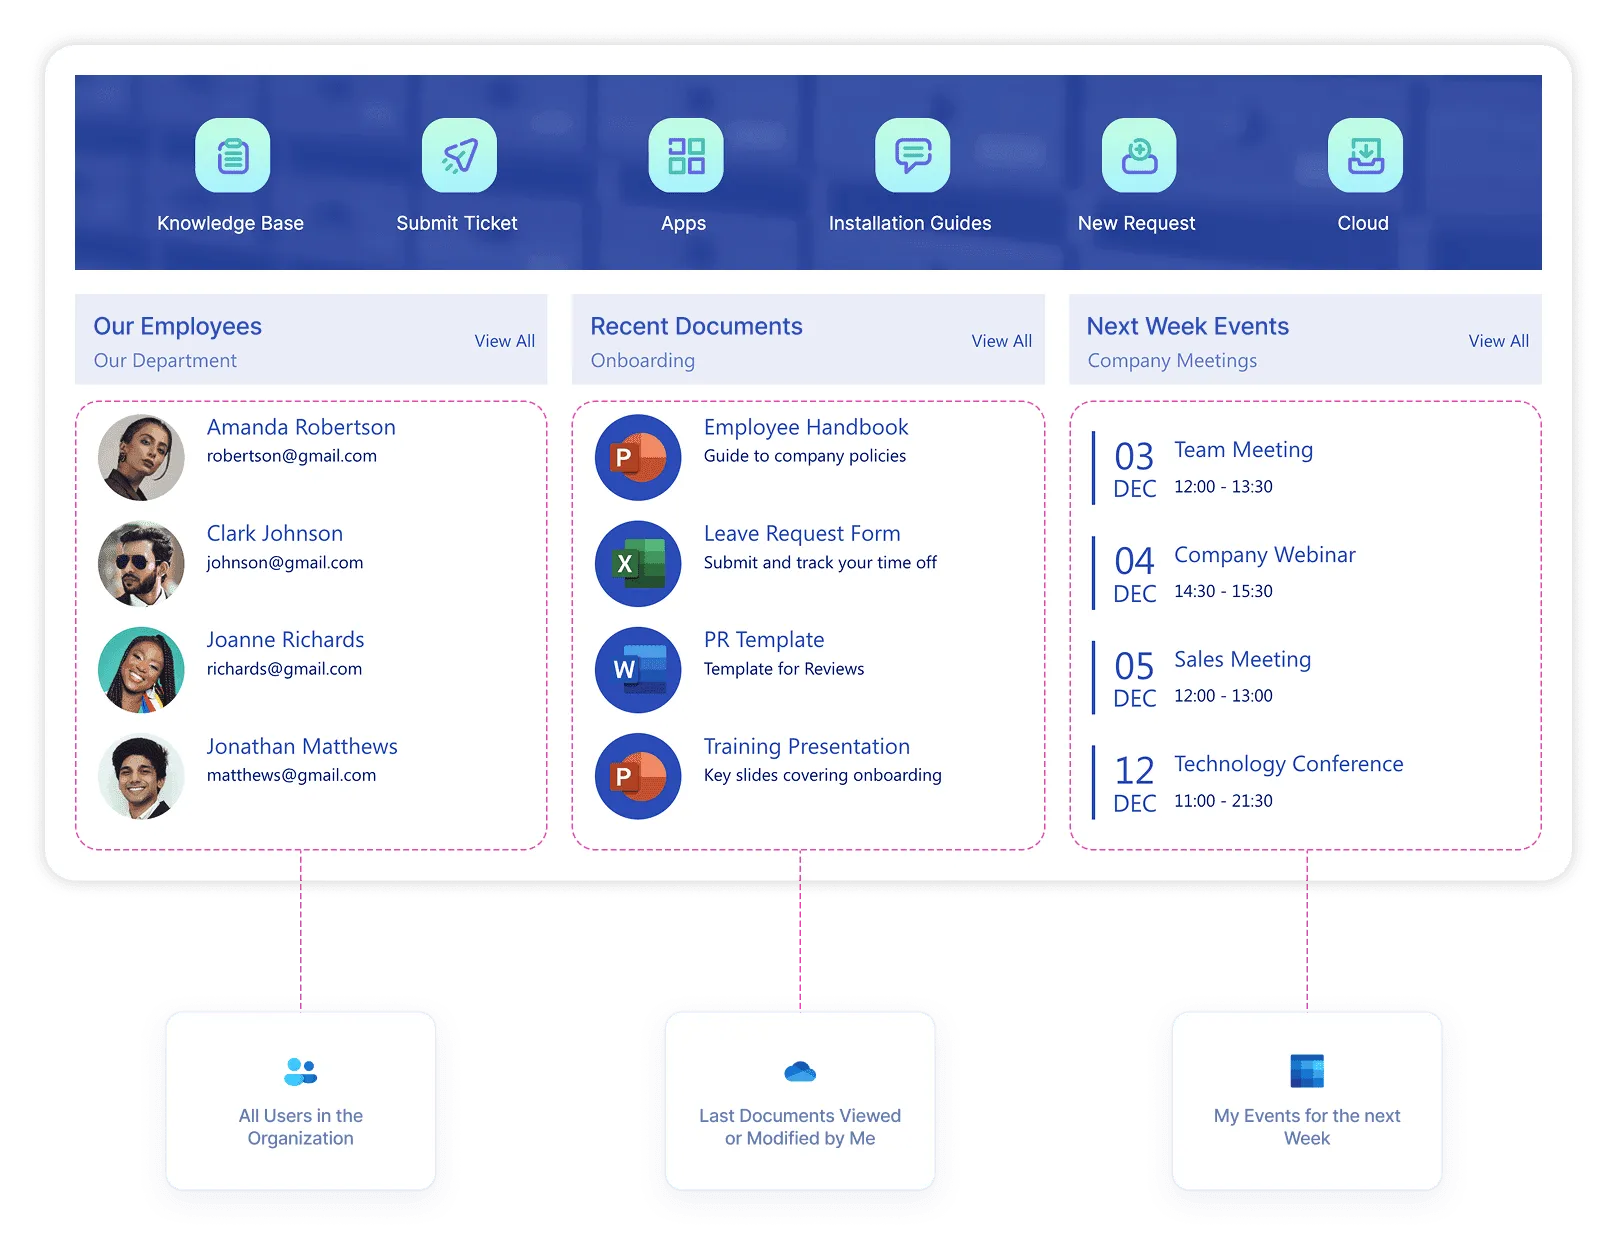Open the Training Presentation title

coord(807,746)
